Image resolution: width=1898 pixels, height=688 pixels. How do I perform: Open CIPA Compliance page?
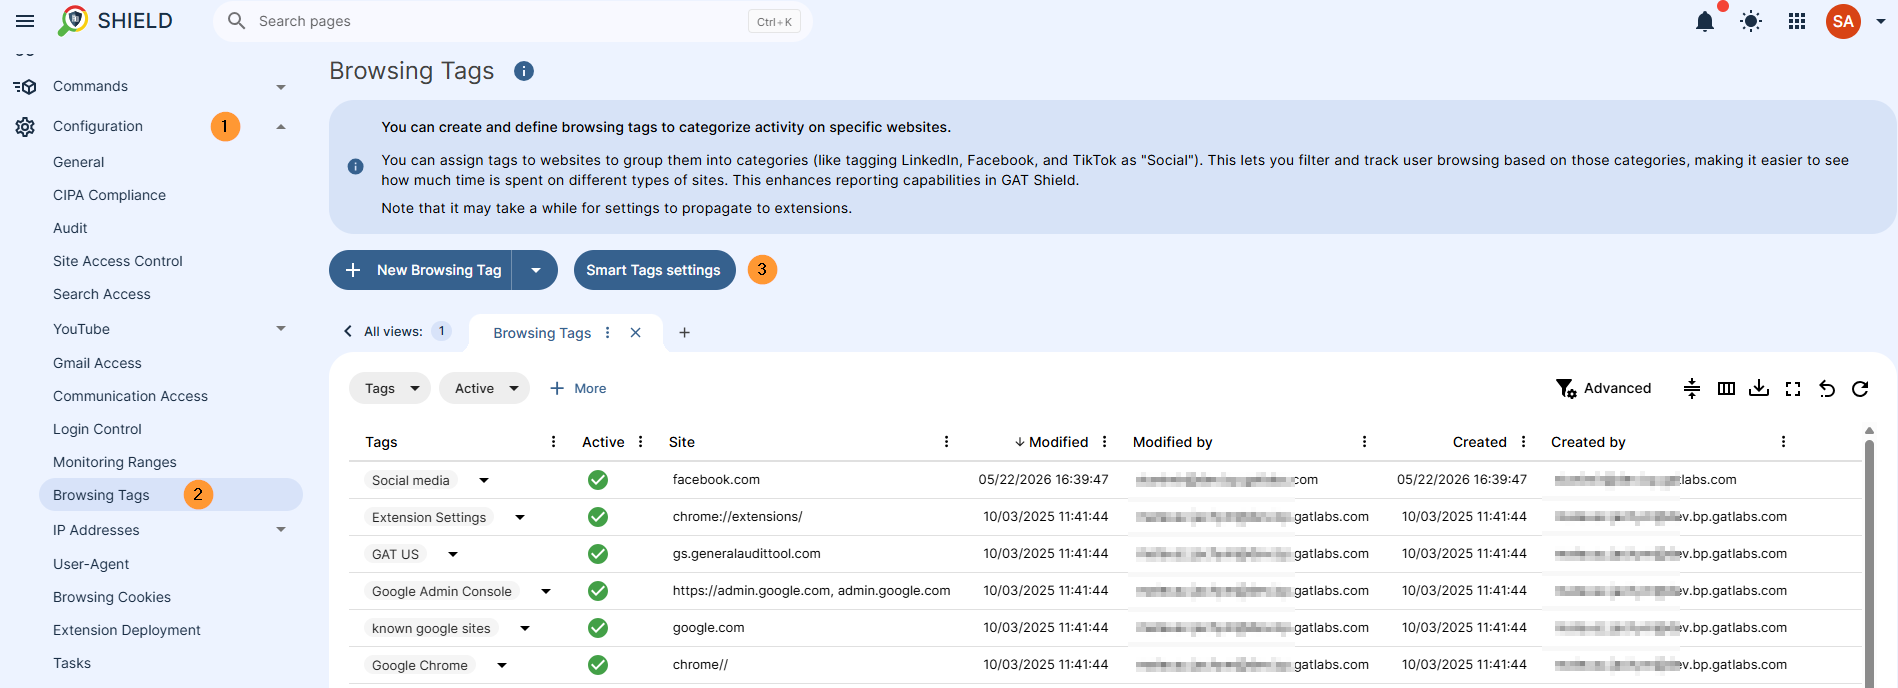tap(110, 195)
